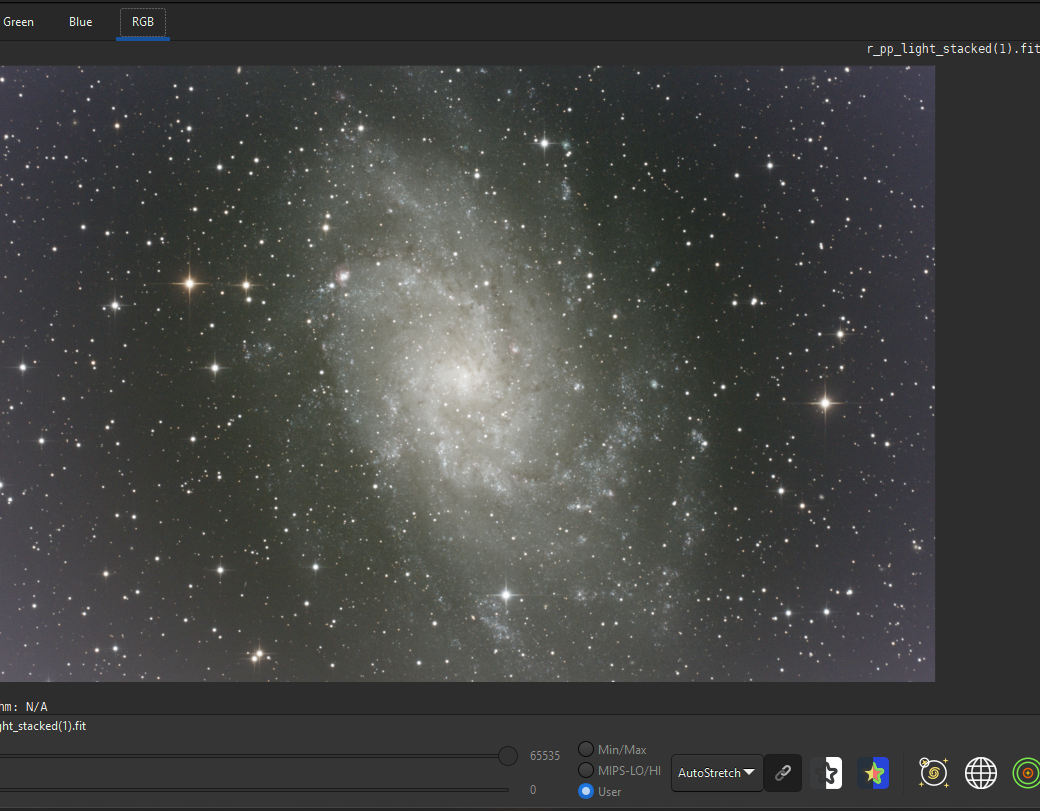Viewport: 1040px width, 811px height.
Task: Click the 0 low cutoff value
Action: (533, 790)
